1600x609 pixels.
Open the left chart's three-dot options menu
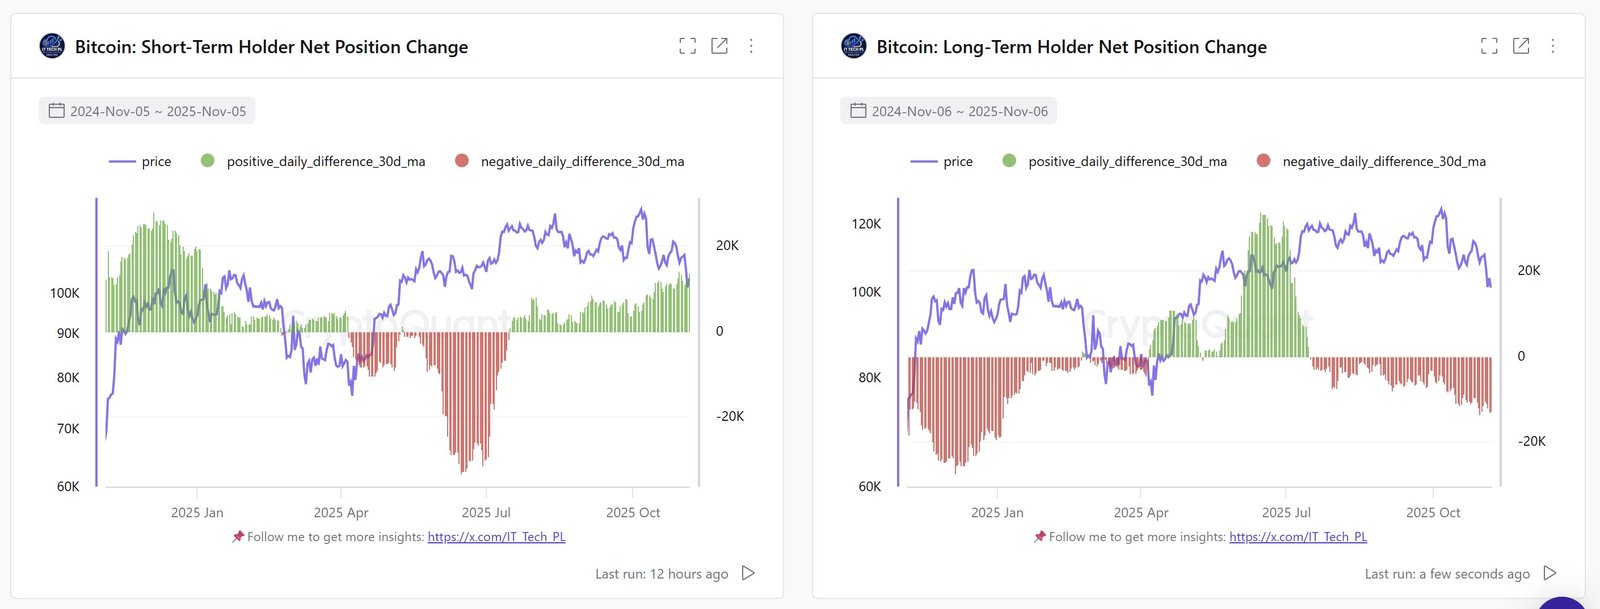point(751,45)
